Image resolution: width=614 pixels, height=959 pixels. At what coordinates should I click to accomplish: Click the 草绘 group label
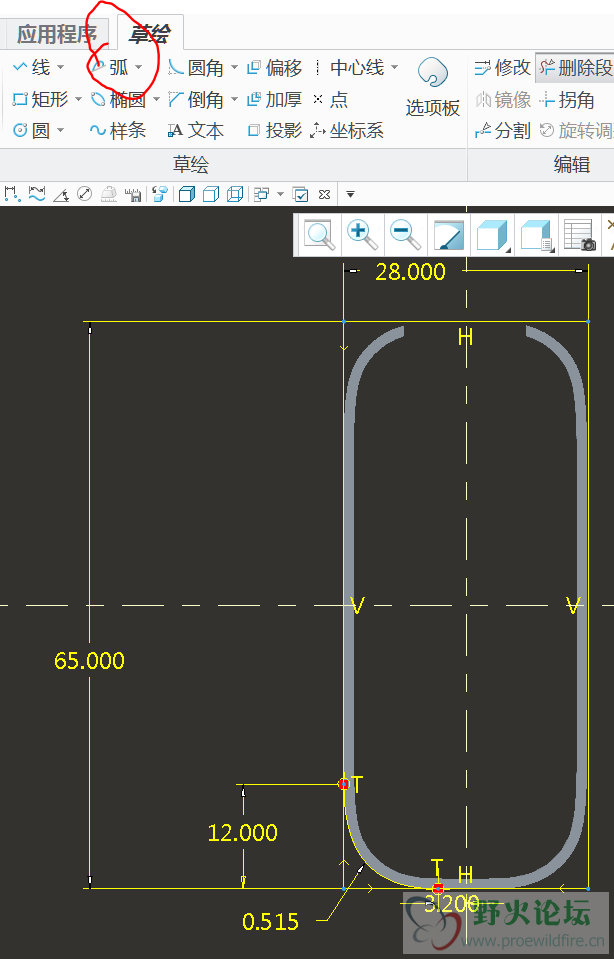[x=191, y=164]
